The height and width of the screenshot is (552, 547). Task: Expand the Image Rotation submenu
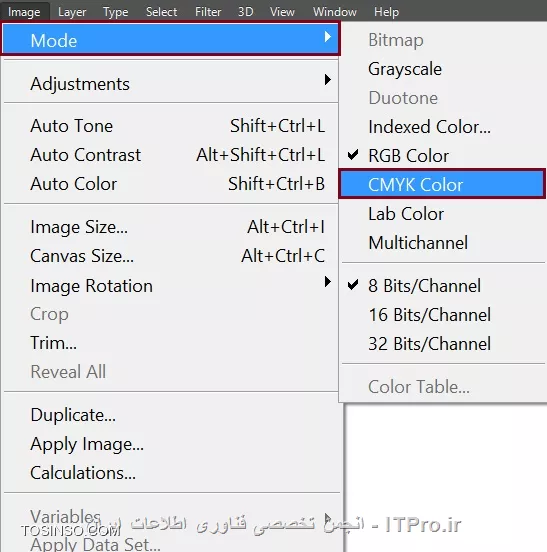pyautogui.click(x=170, y=285)
